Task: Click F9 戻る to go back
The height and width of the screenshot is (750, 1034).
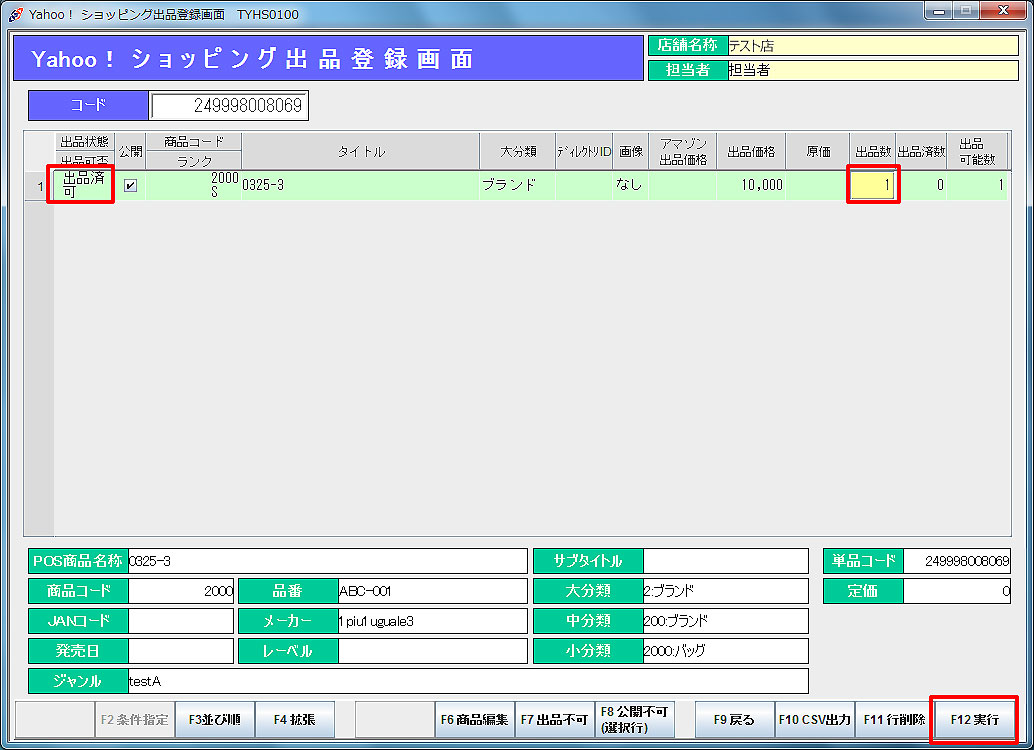Action: point(734,719)
